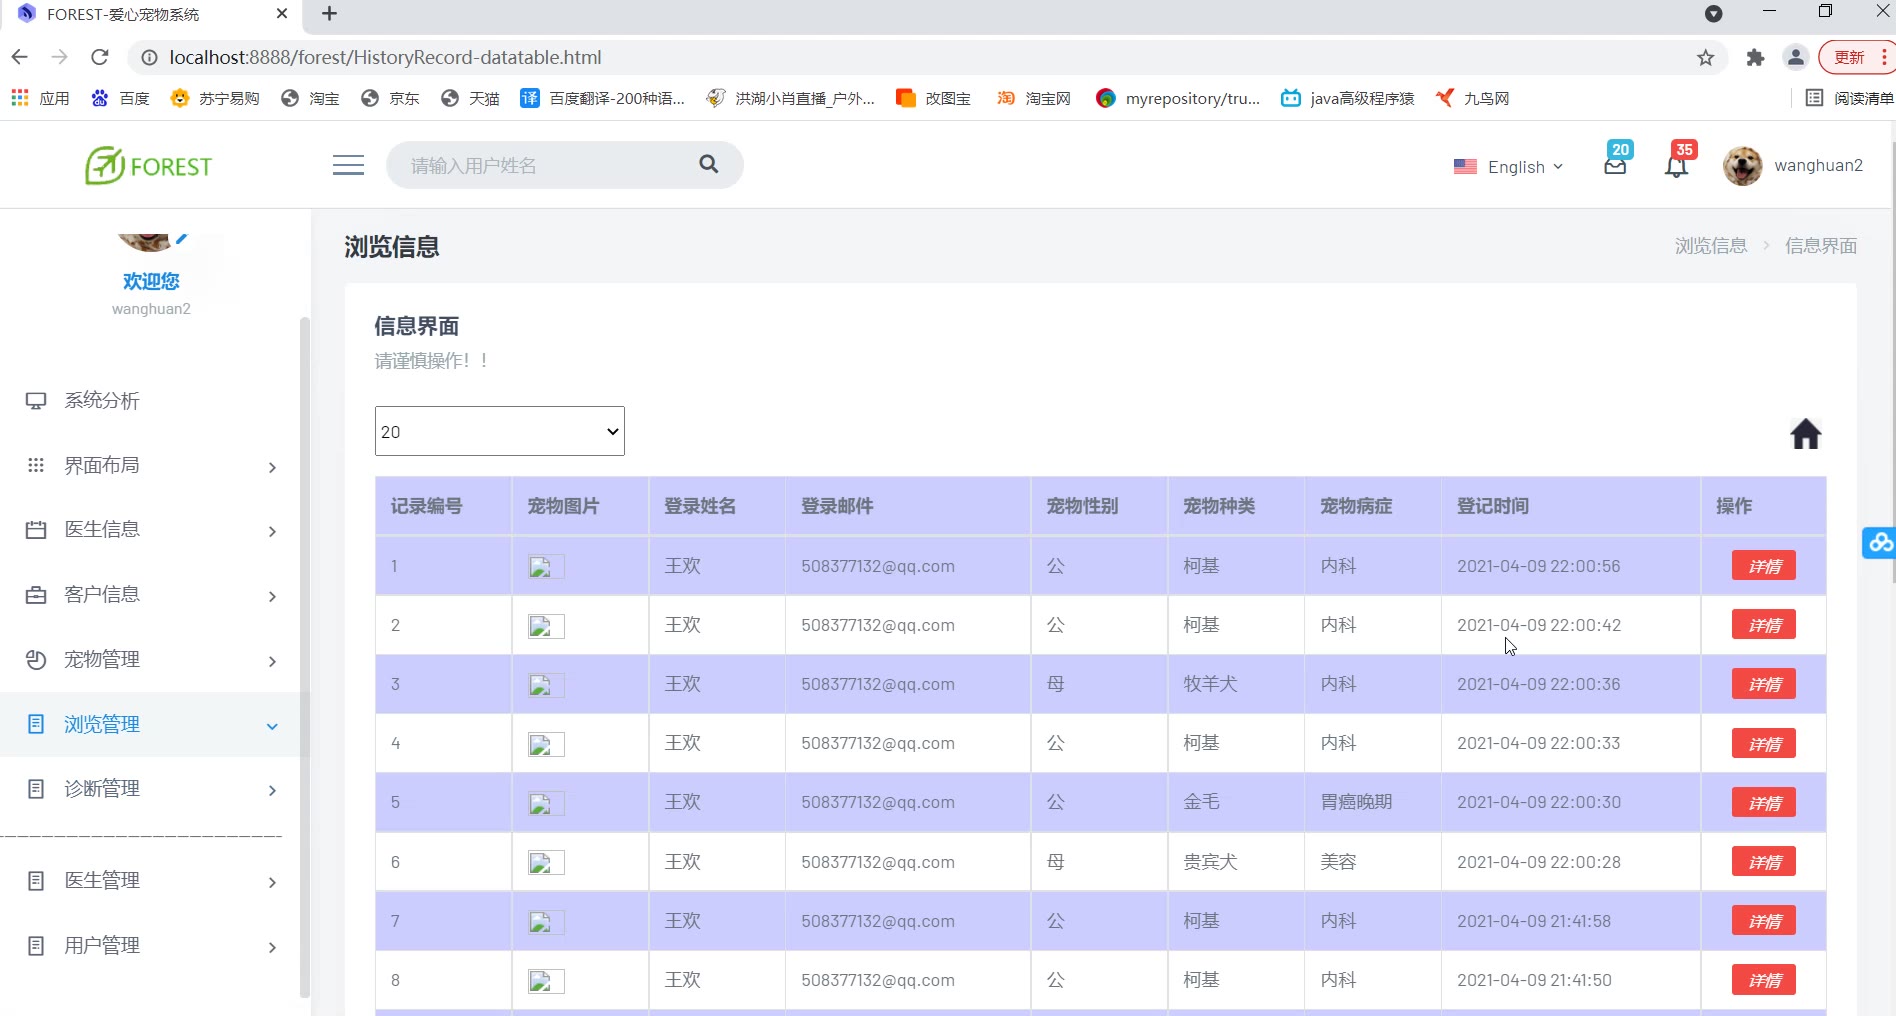Click the 系统分析 monitor icon
This screenshot has height=1016, width=1896.
point(36,401)
